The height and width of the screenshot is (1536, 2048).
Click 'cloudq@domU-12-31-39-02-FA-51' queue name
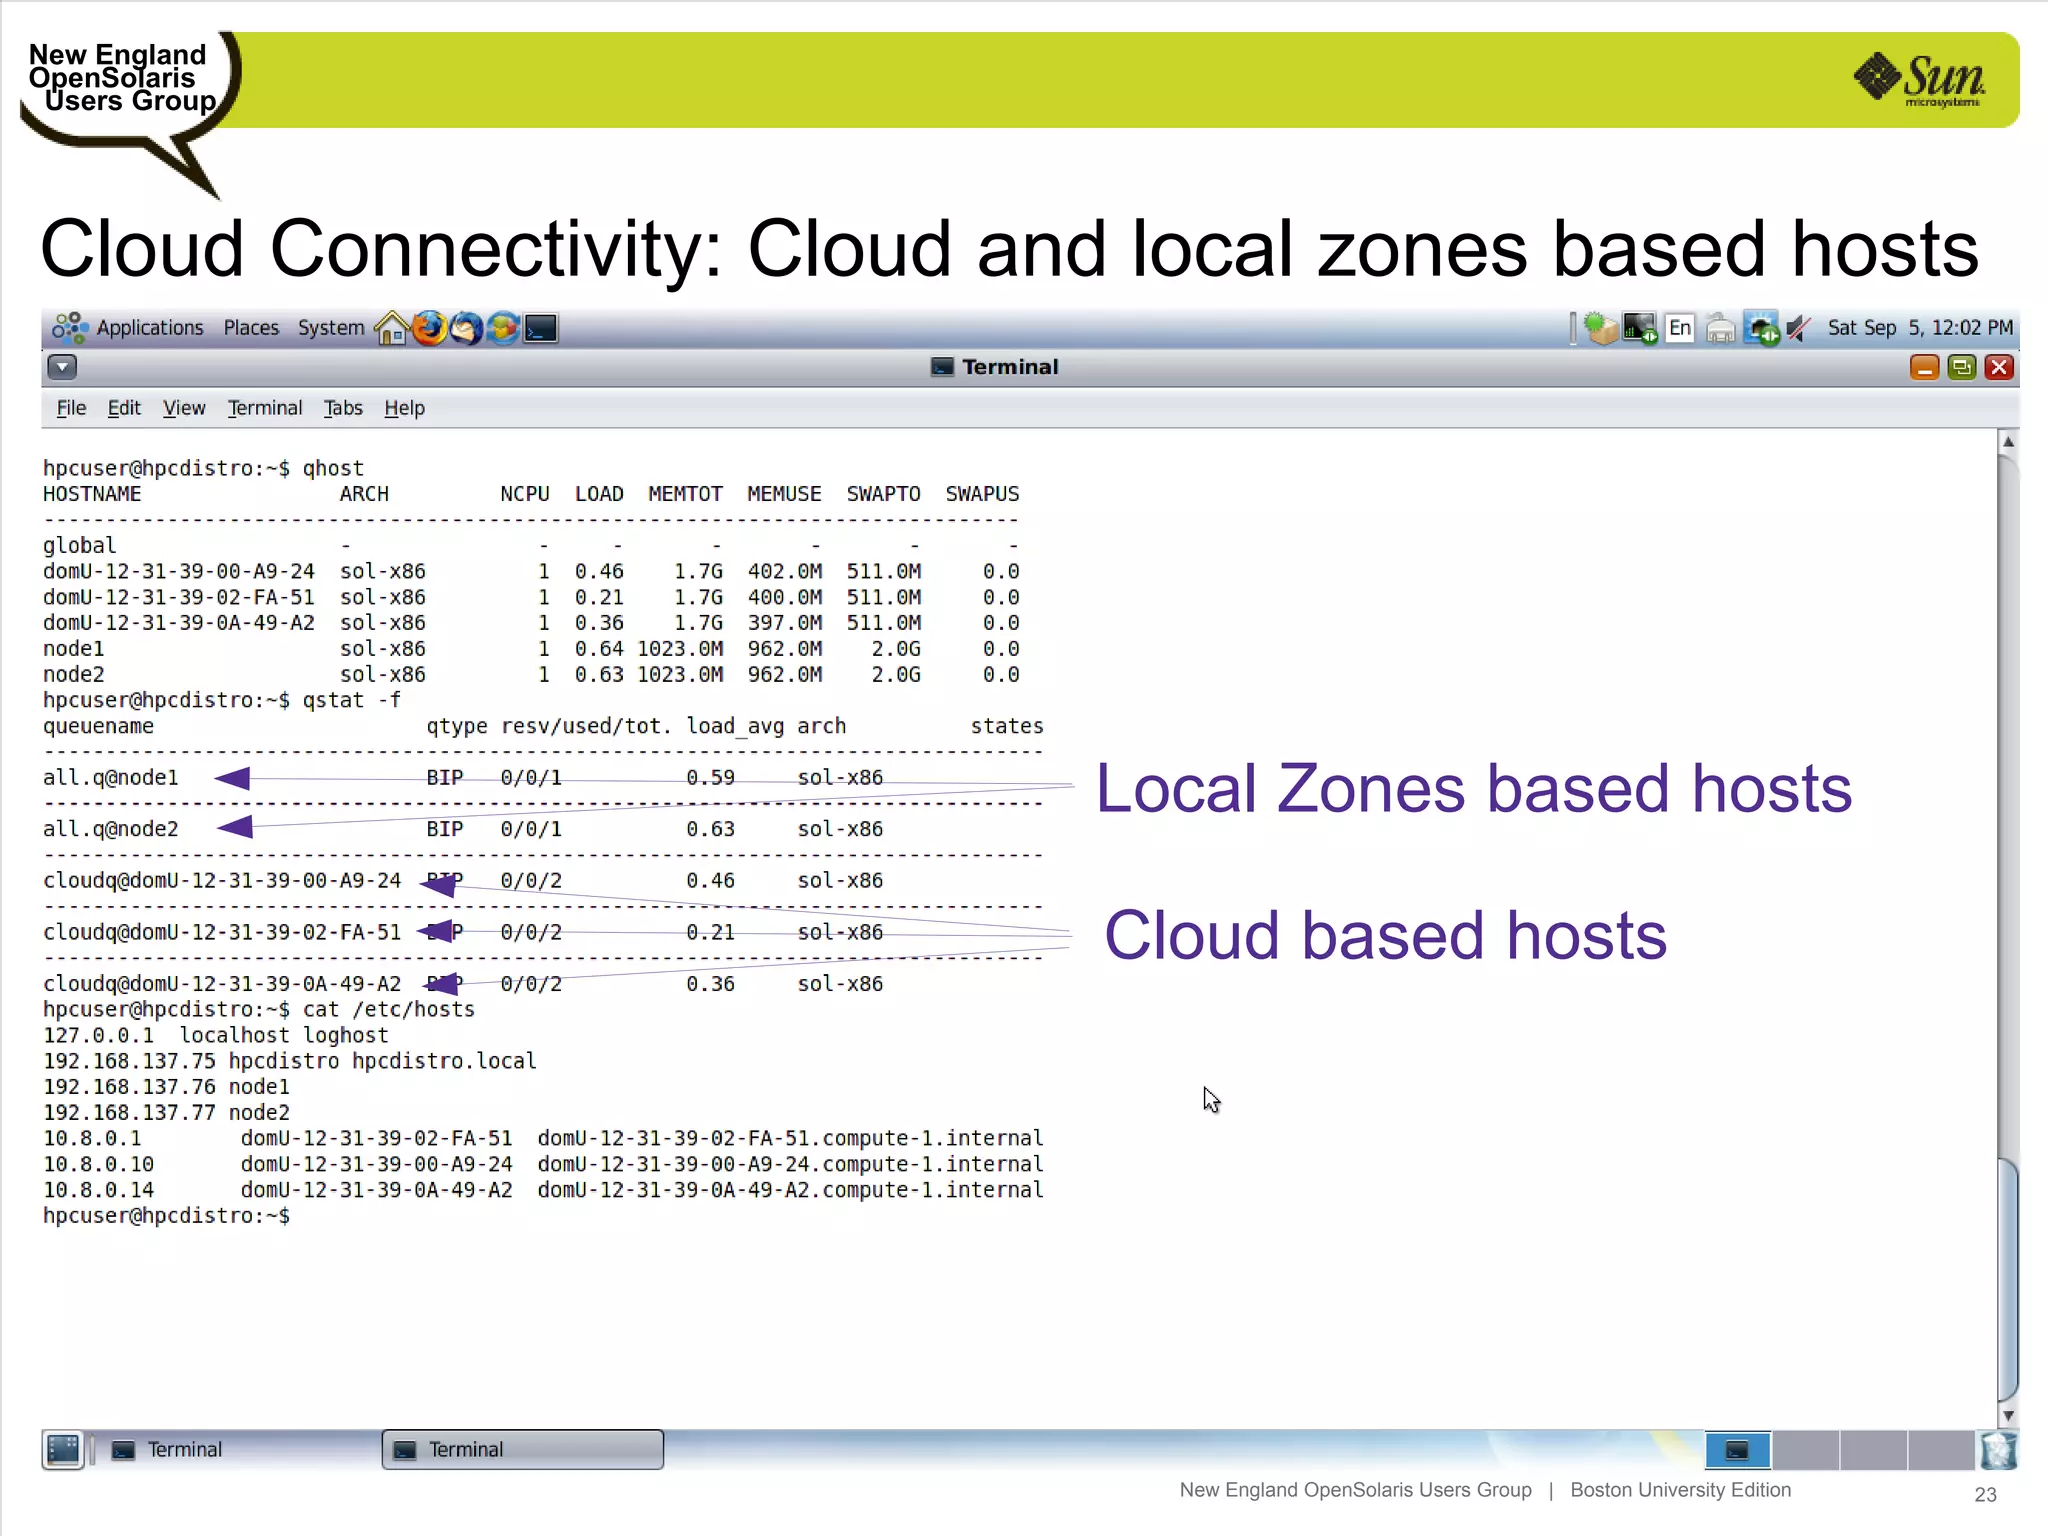tap(222, 932)
